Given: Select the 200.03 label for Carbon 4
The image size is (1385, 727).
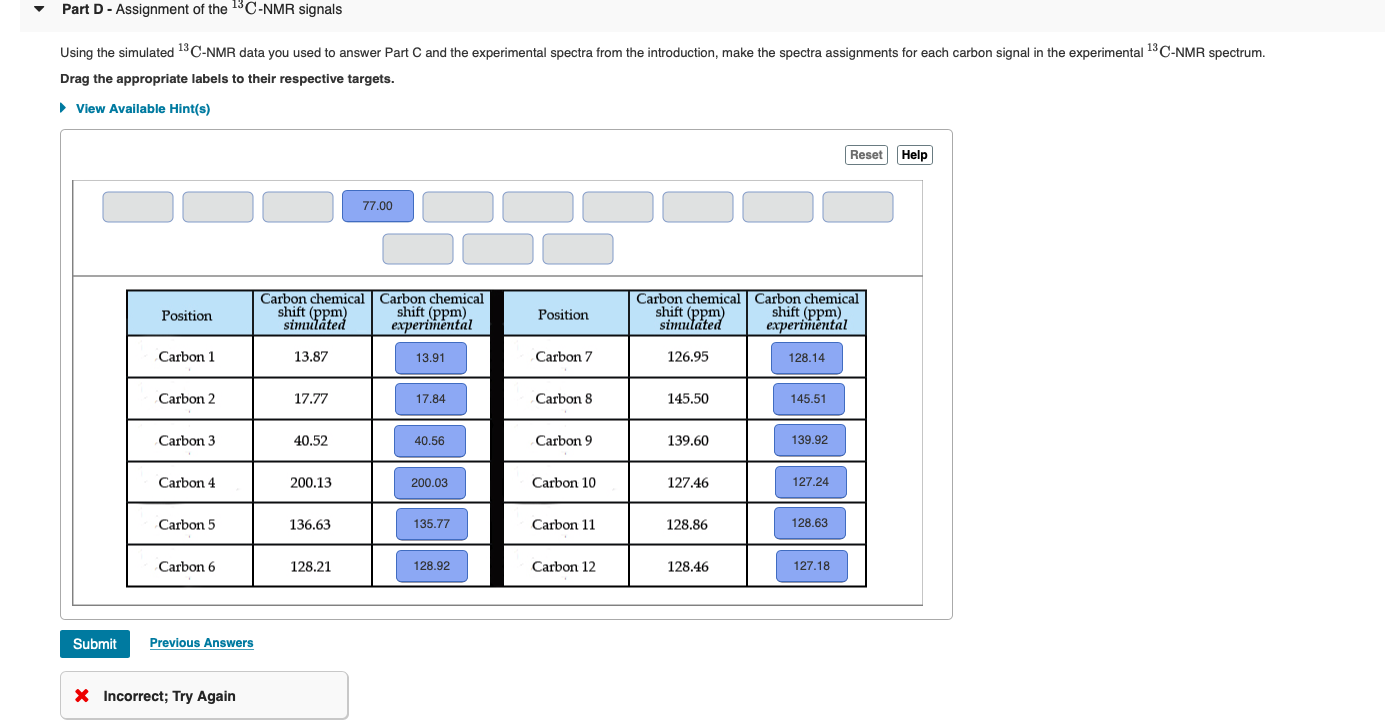Looking at the screenshot, I should click(x=430, y=483).
